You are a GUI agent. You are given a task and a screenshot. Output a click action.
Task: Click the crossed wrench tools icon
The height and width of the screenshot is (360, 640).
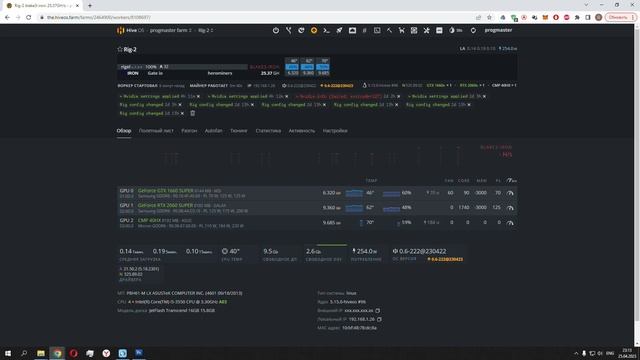click(x=427, y=30)
